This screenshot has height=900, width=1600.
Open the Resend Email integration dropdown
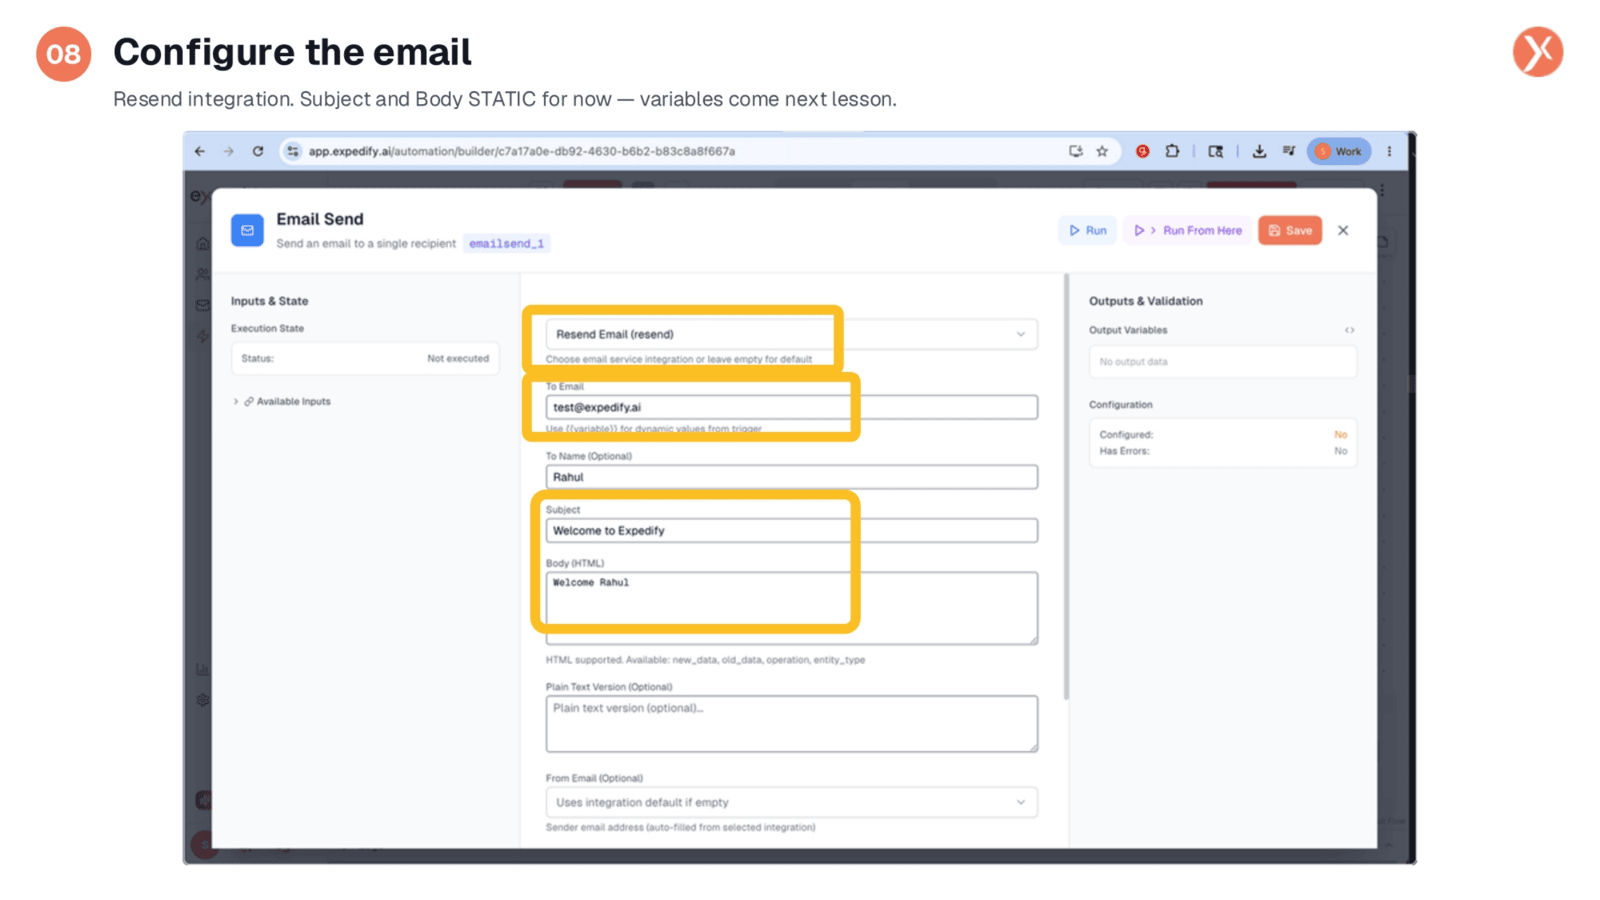(x=791, y=334)
